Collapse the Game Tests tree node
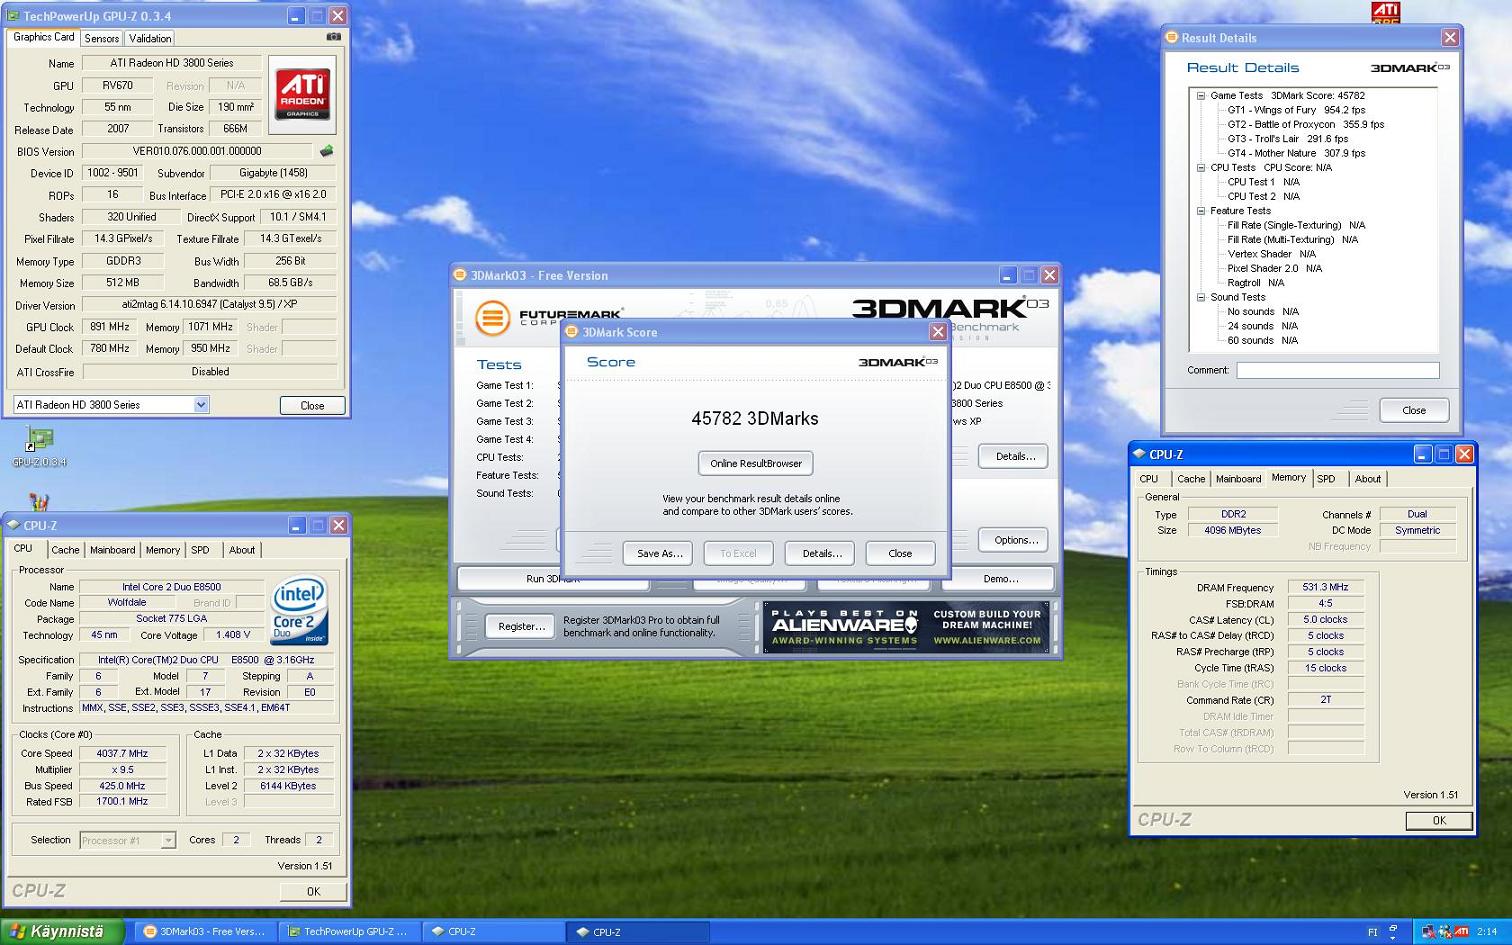 click(1201, 96)
